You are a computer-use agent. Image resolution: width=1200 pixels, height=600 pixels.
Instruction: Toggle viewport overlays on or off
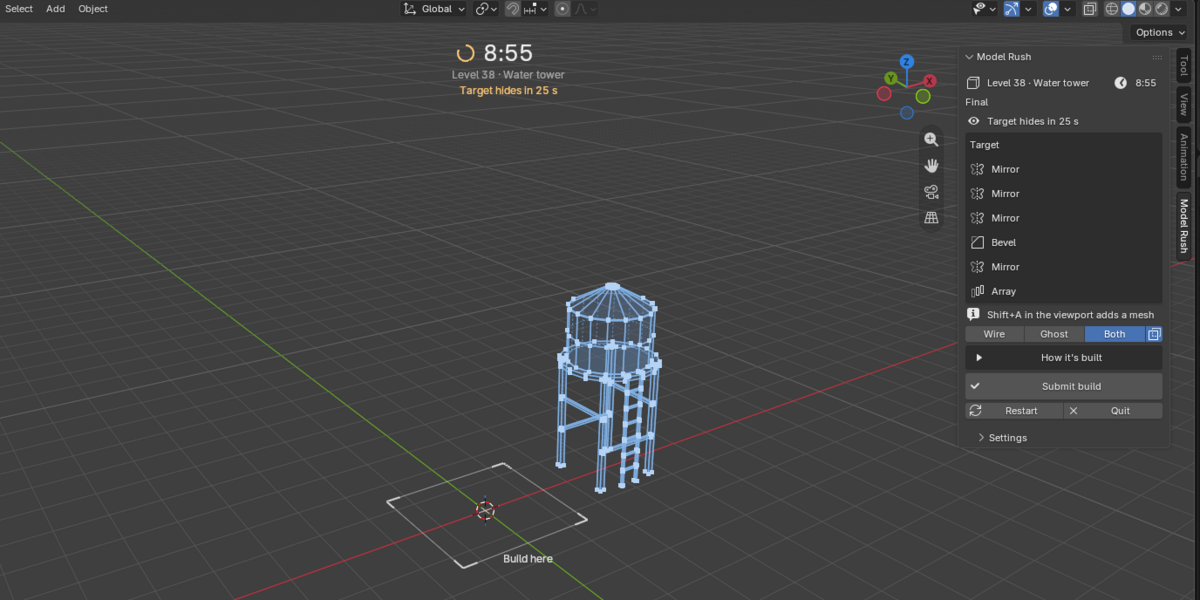[1051, 9]
